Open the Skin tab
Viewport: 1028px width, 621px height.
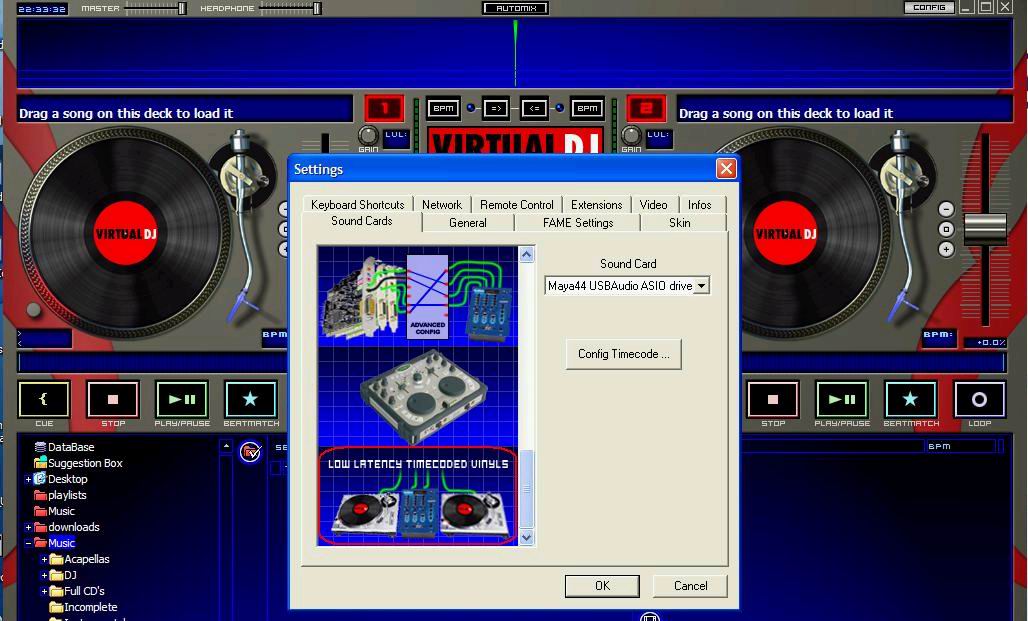pyautogui.click(x=680, y=223)
